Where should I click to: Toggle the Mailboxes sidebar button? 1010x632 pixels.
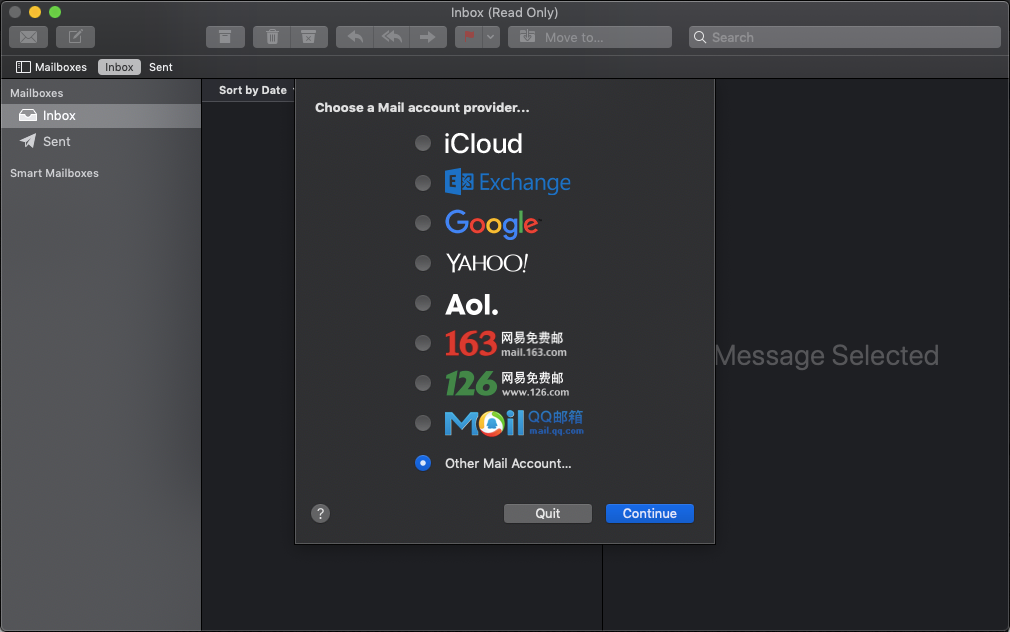coord(52,67)
